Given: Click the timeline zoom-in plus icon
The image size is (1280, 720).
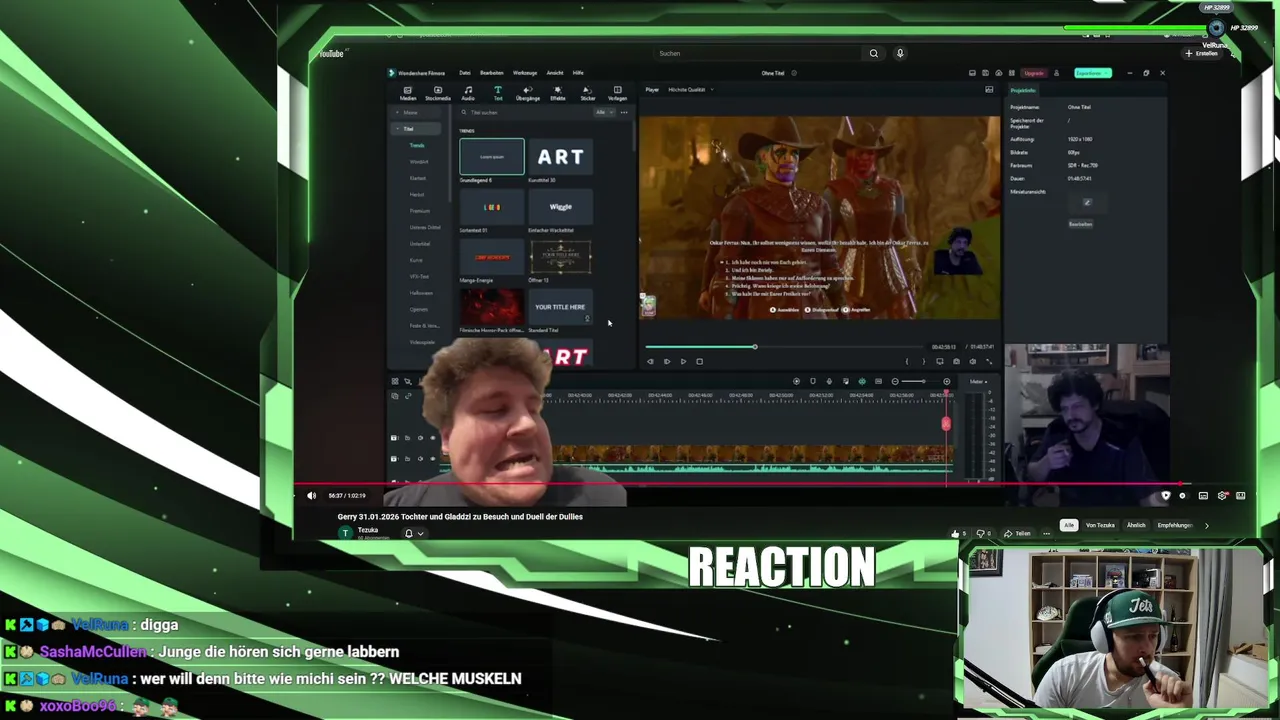Looking at the screenshot, I should (946, 381).
